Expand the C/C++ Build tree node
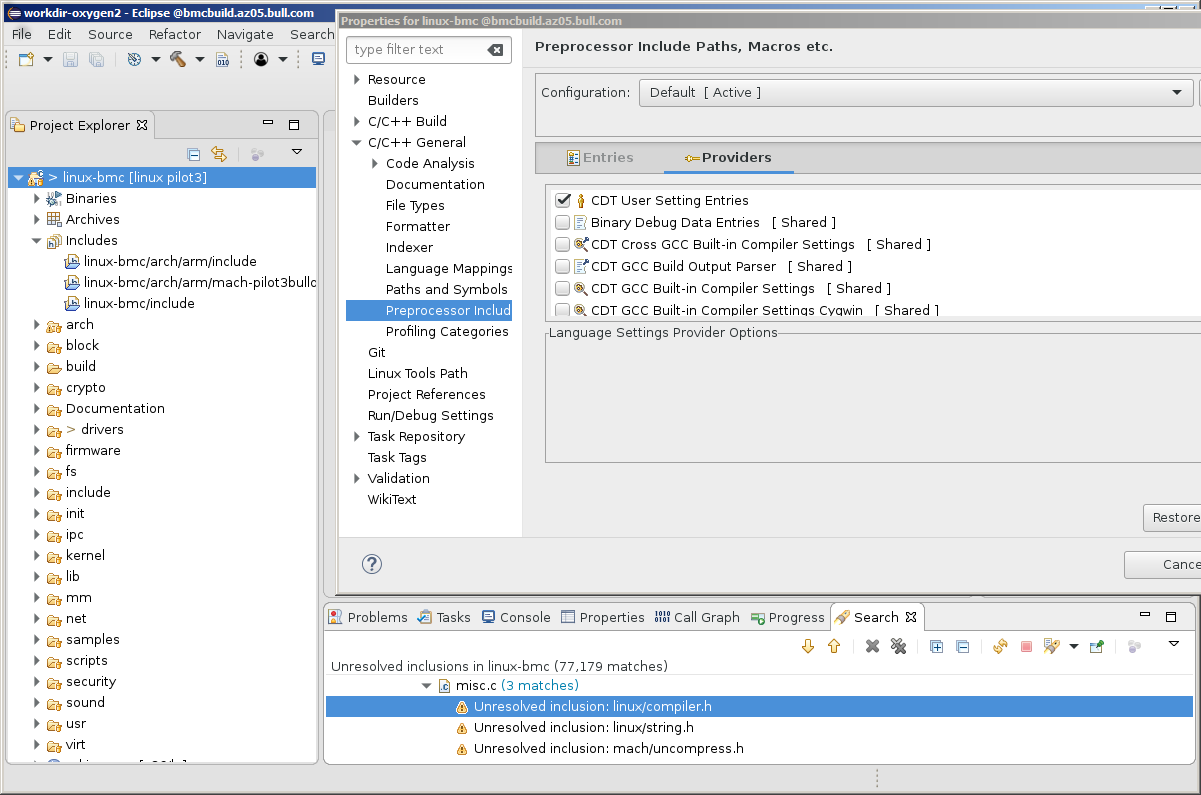1201x795 pixels. [x=357, y=121]
